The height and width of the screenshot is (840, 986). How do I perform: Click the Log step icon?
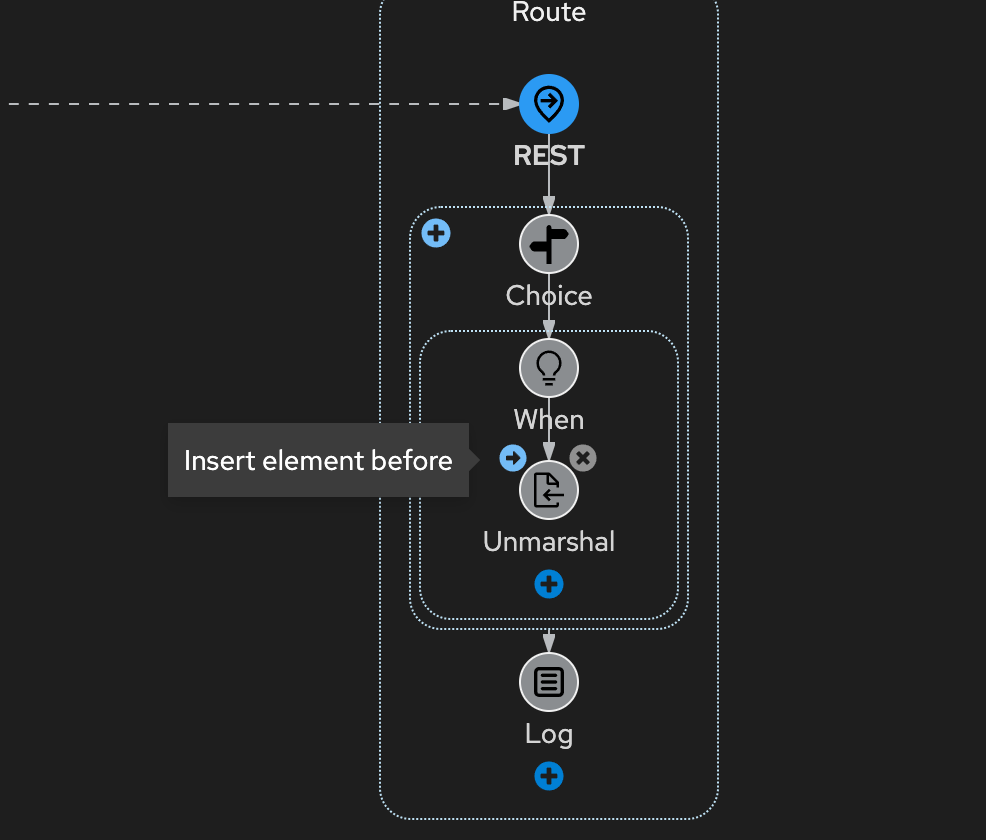click(549, 681)
